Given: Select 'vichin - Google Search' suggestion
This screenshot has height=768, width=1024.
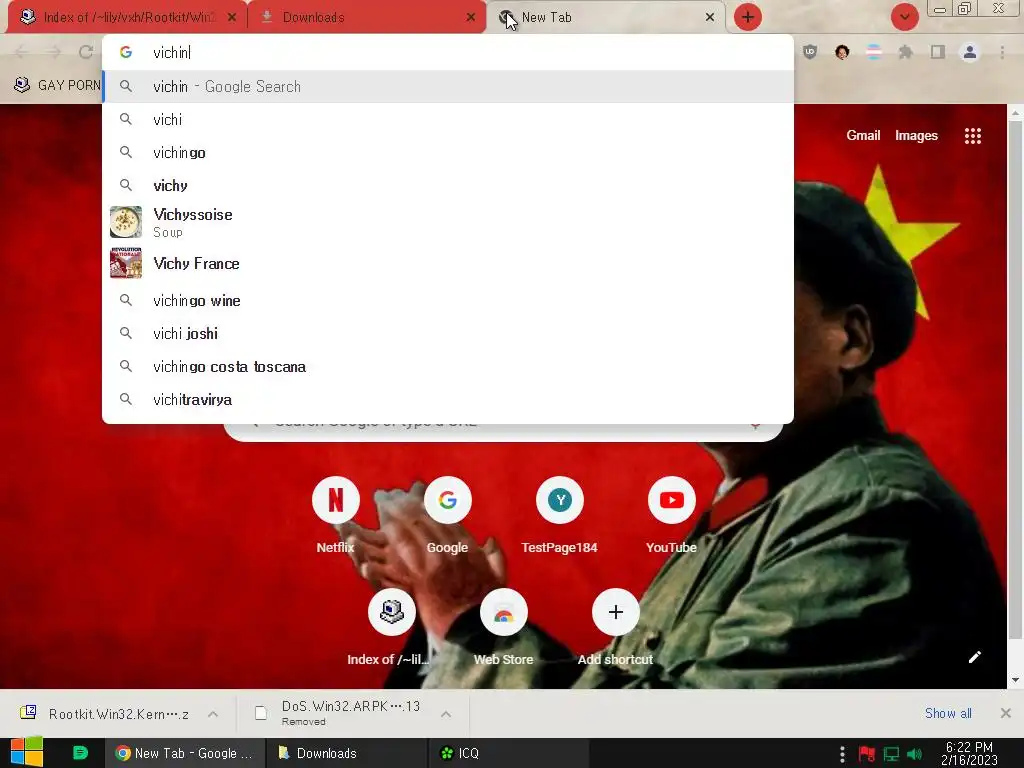Looking at the screenshot, I should [x=448, y=86].
